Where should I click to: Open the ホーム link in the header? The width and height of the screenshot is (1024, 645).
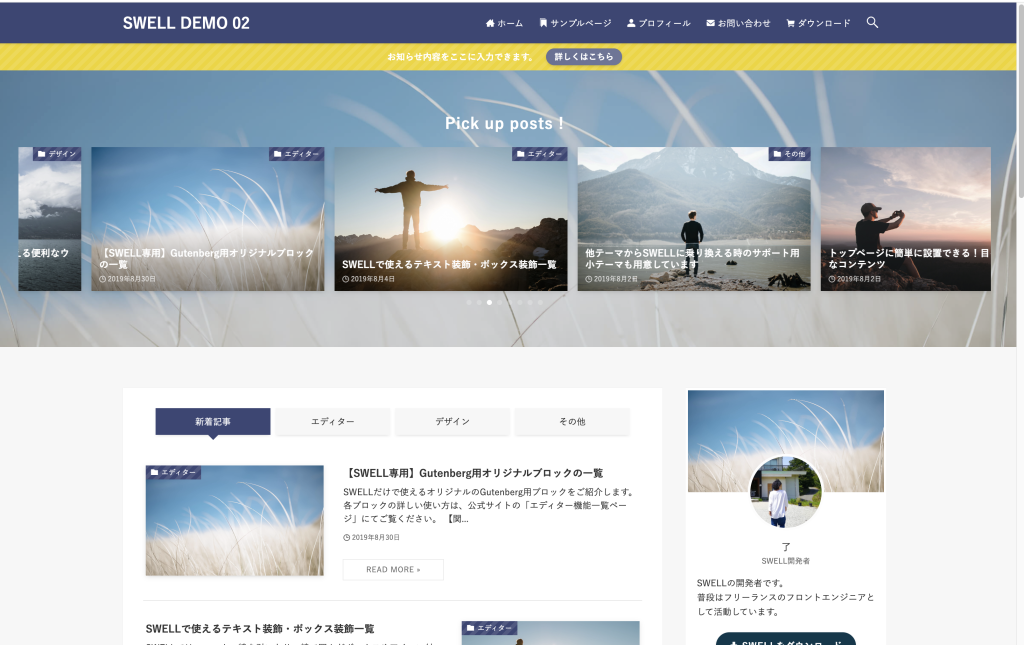(x=504, y=23)
